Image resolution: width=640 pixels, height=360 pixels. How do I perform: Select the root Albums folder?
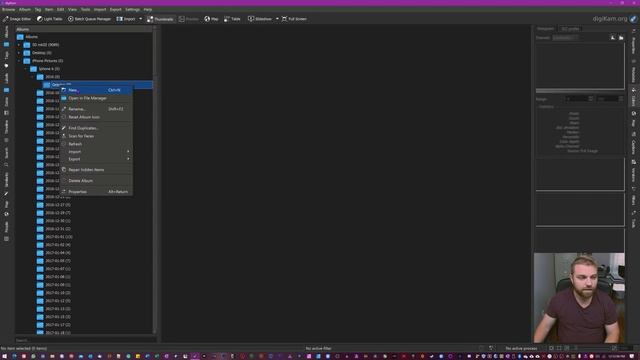(x=27, y=37)
